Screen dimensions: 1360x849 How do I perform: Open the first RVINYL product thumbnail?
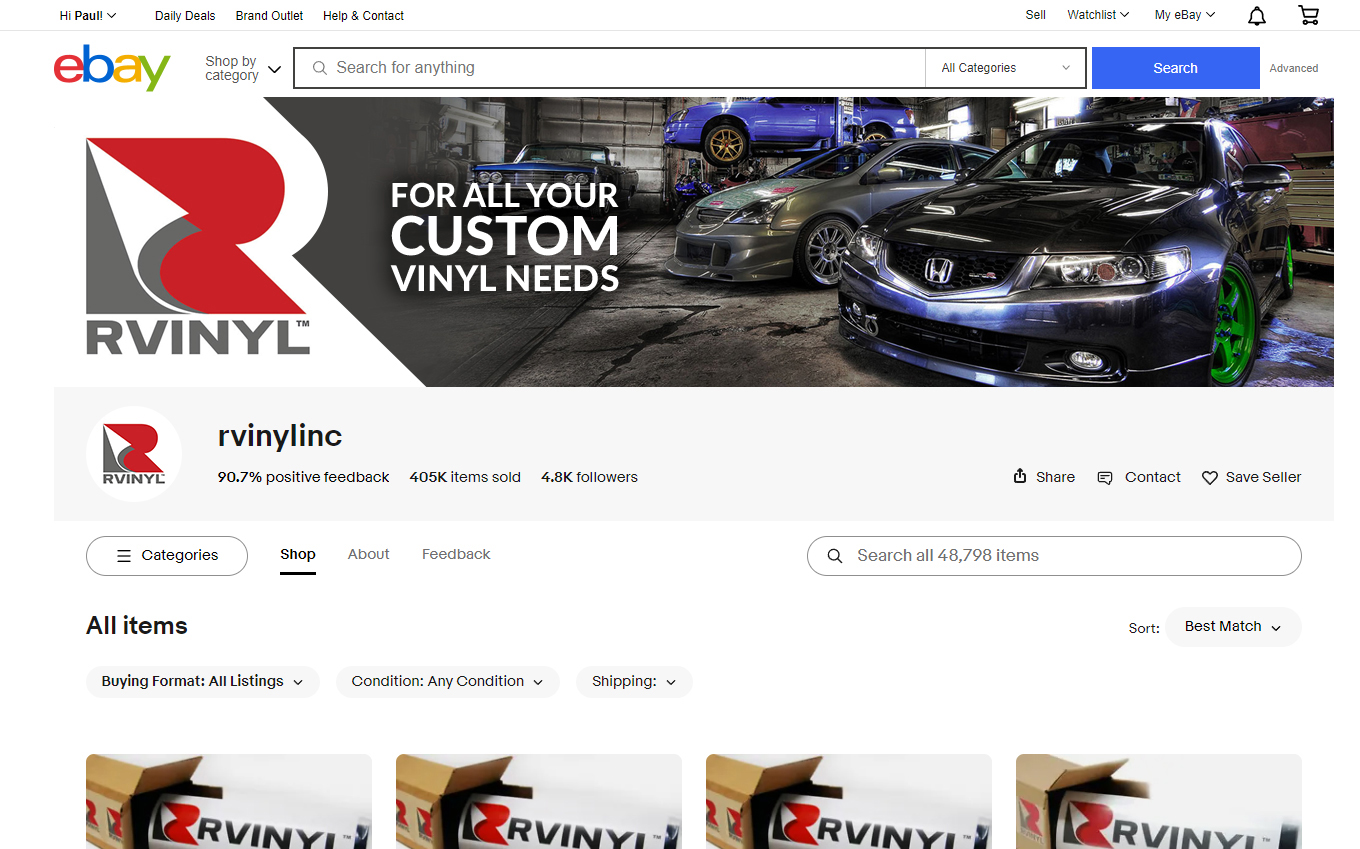(229, 801)
